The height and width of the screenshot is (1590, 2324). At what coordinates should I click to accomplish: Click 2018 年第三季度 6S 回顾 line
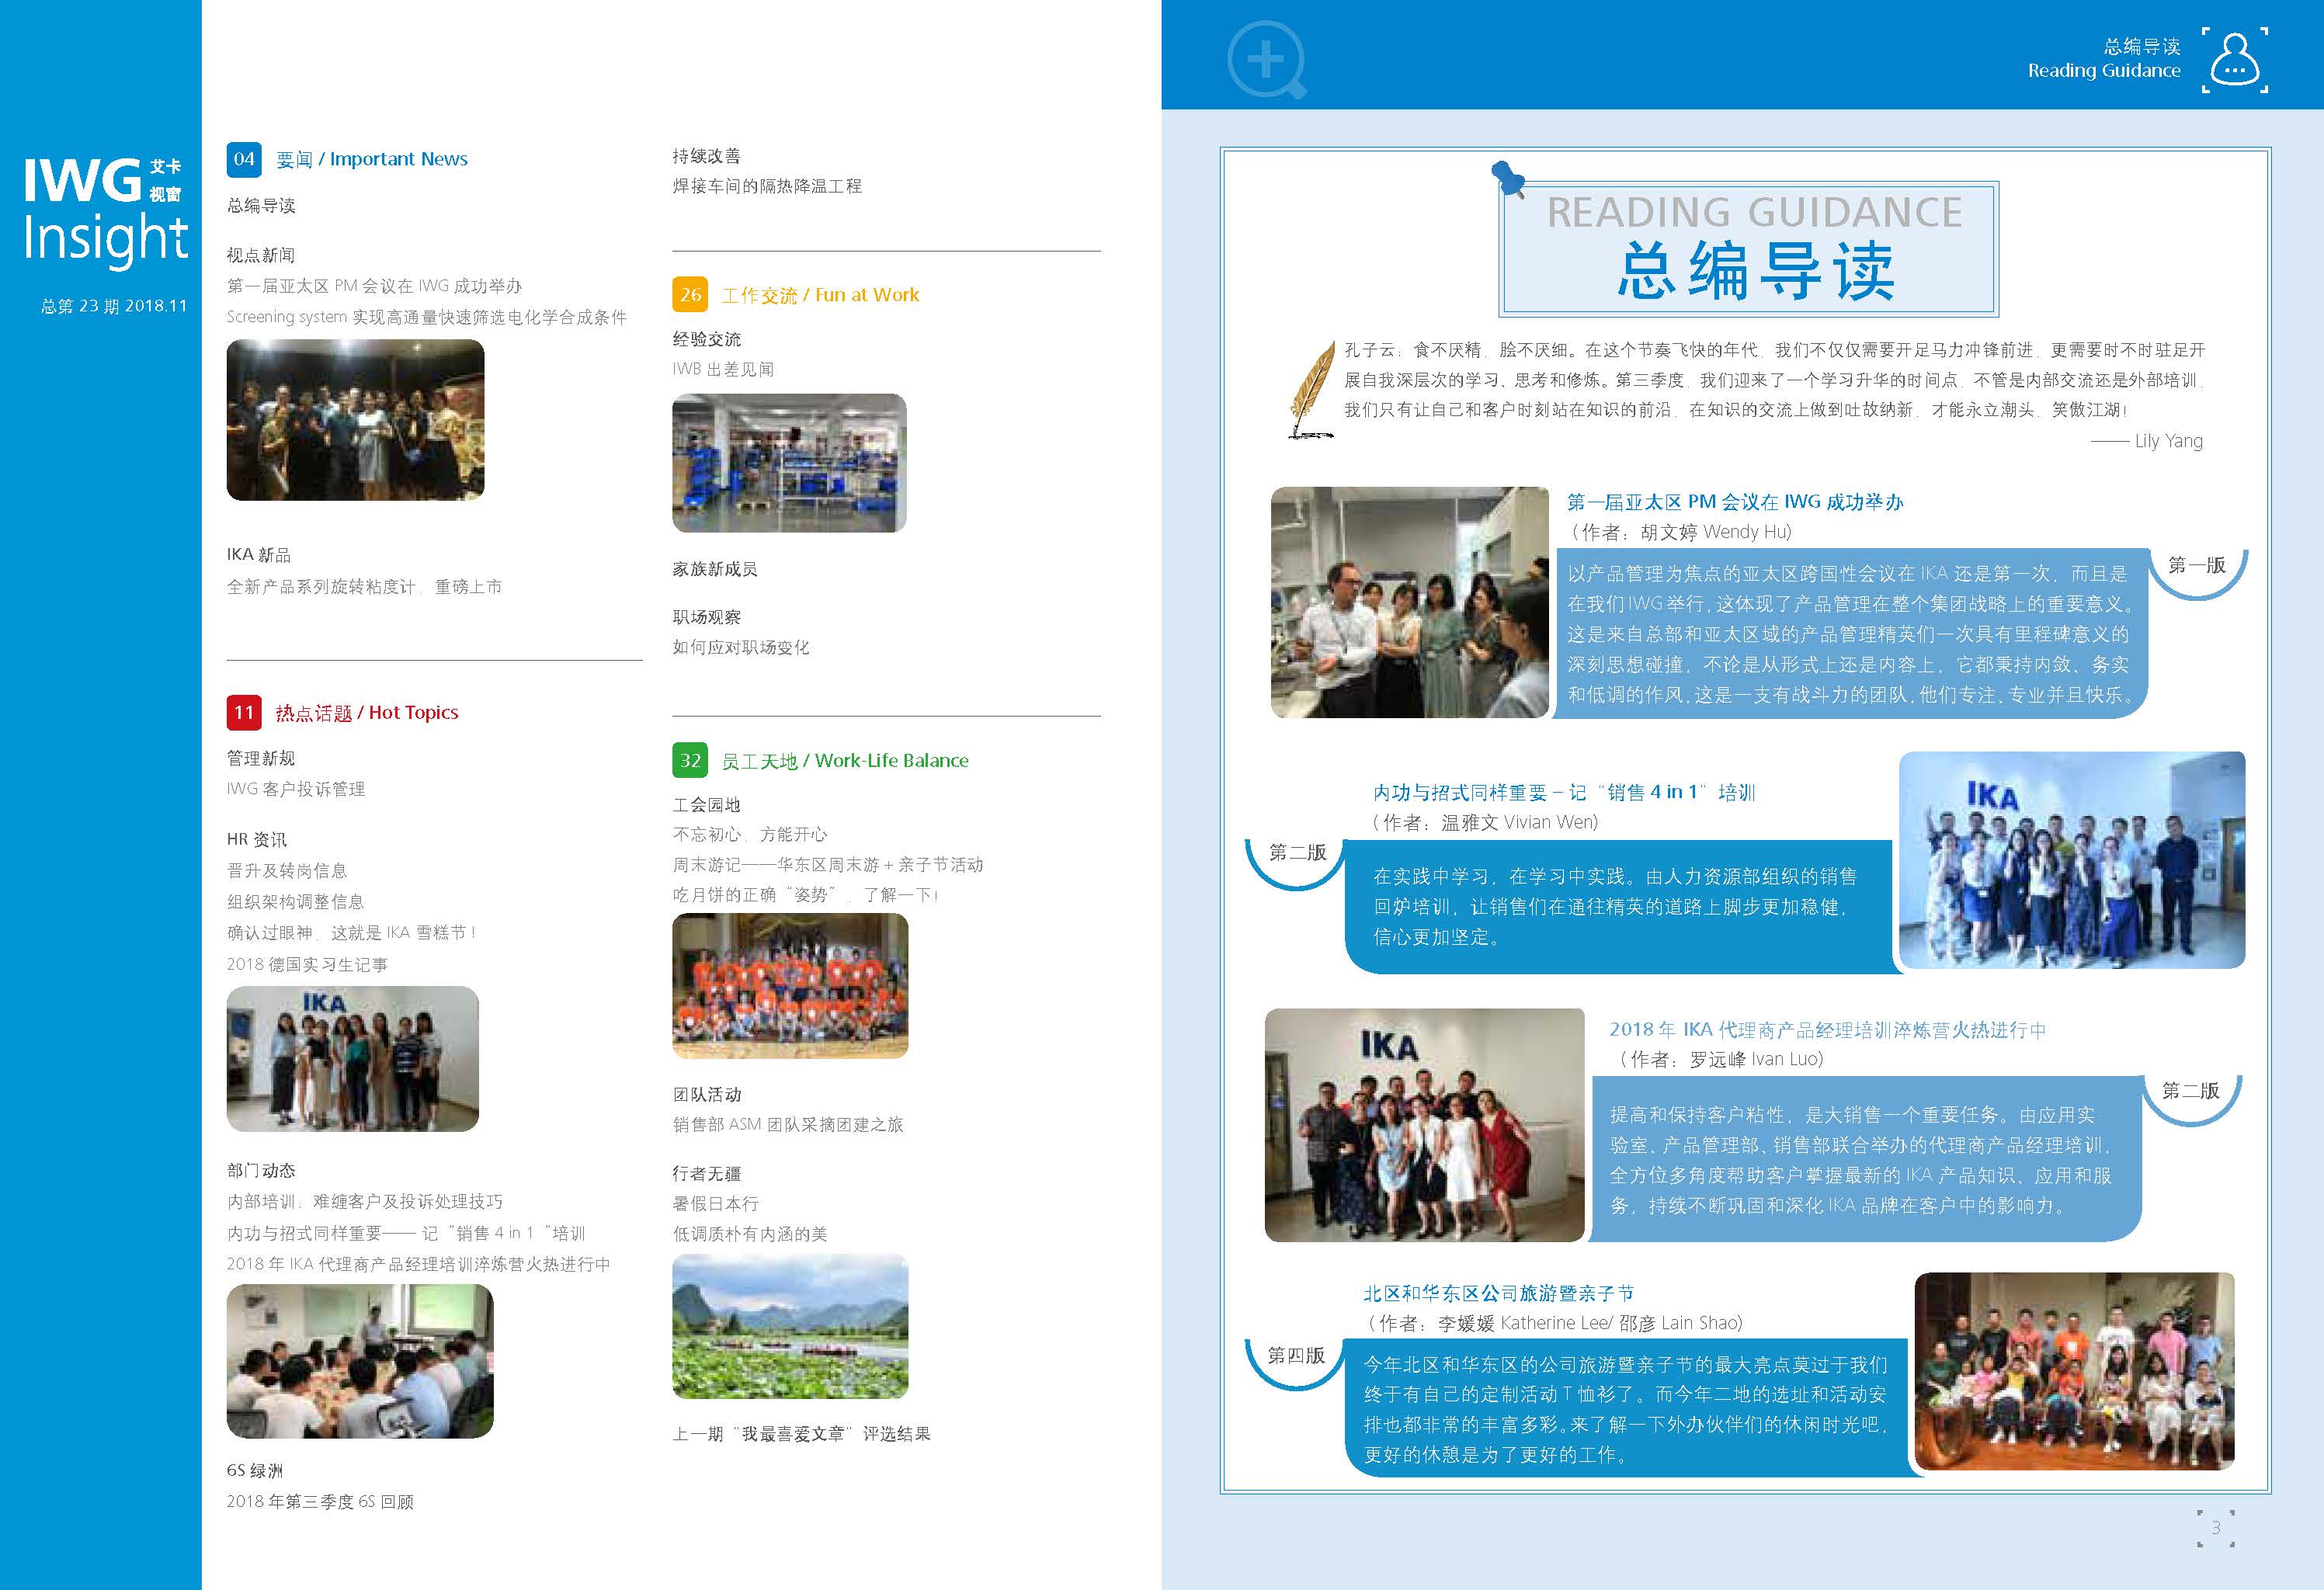[x=320, y=1501]
